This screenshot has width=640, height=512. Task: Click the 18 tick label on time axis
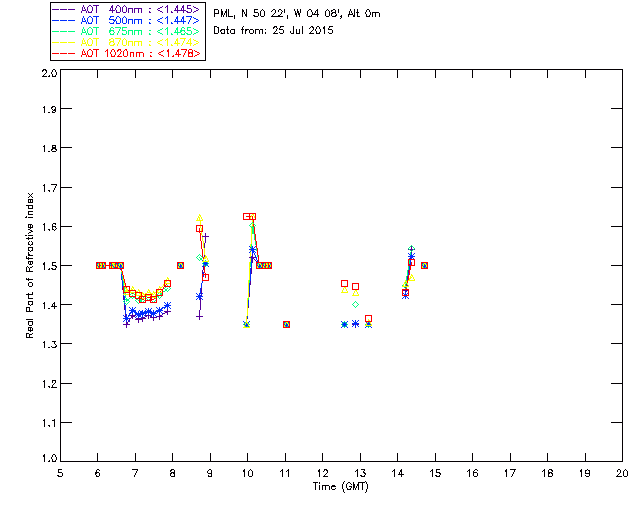pyautogui.click(x=547, y=473)
